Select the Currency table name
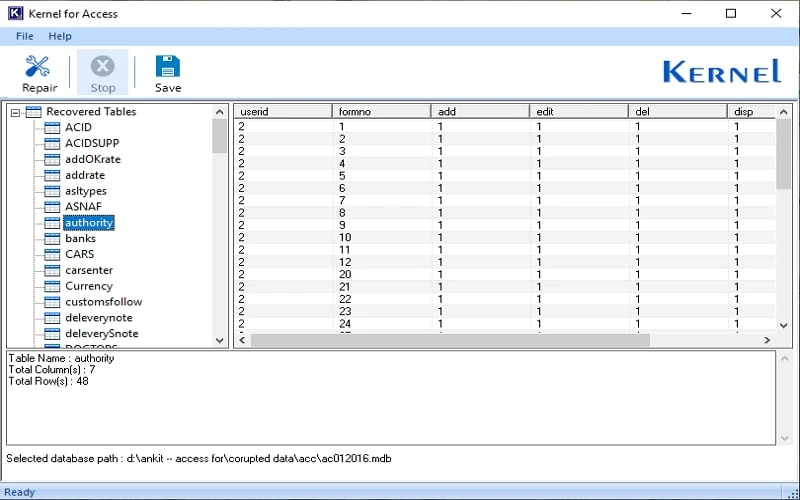 (x=88, y=286)
